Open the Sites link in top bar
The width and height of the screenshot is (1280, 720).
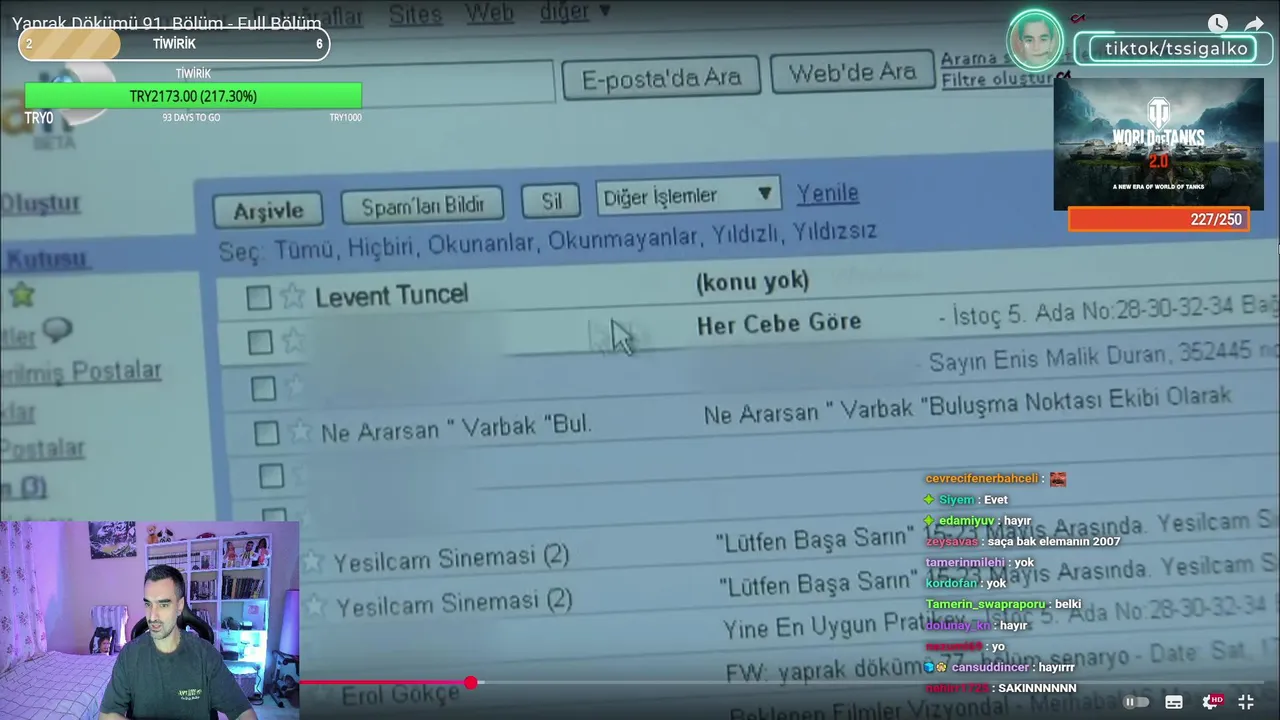point(414,13)
